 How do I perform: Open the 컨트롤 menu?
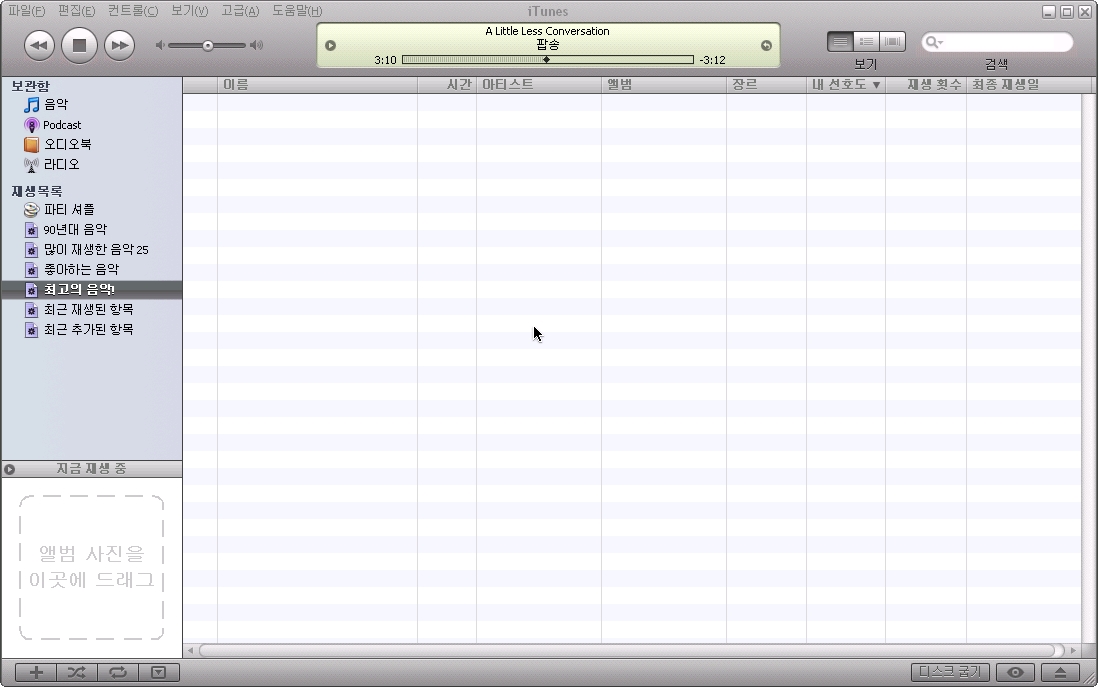pos(133,11)
